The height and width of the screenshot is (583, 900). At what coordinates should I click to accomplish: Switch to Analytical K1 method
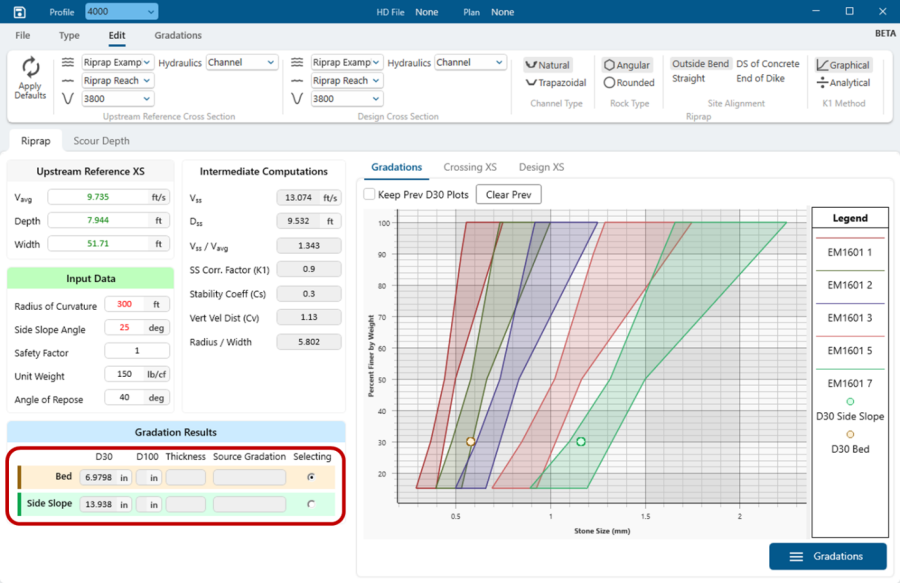843,83
